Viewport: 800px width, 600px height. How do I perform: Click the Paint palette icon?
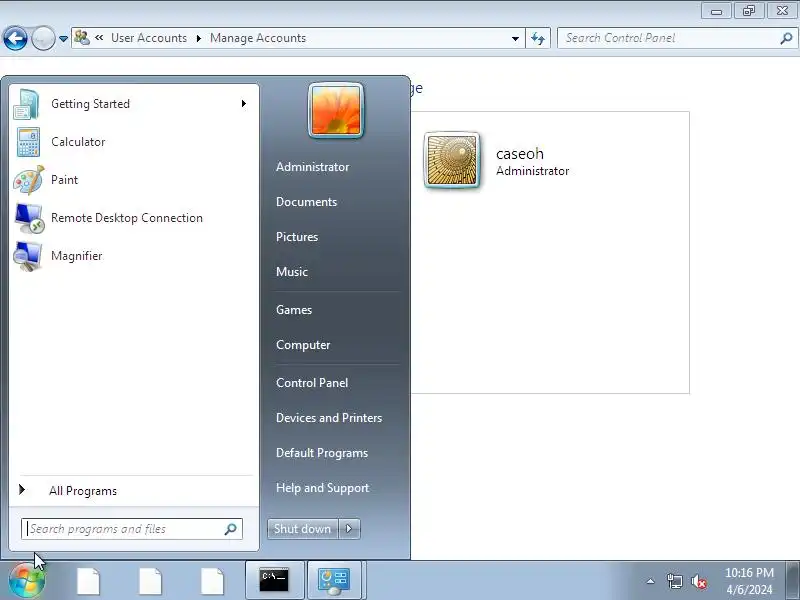29,180
